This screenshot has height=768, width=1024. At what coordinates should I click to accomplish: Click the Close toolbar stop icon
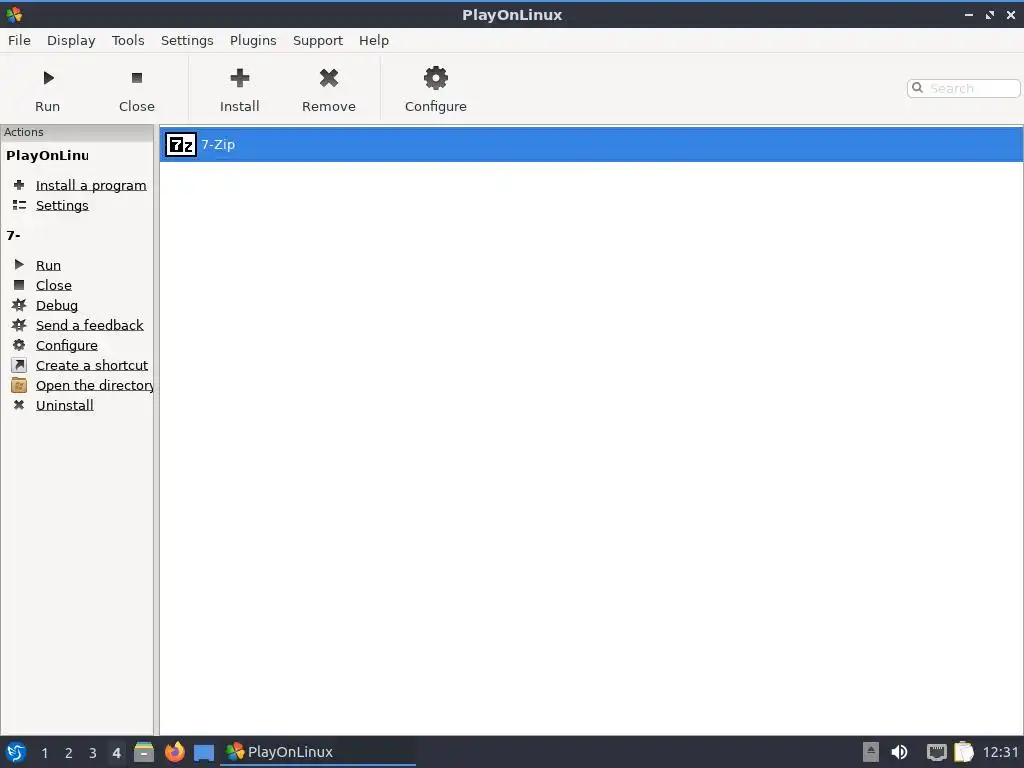pyautogui.click(x=136, y=78)
